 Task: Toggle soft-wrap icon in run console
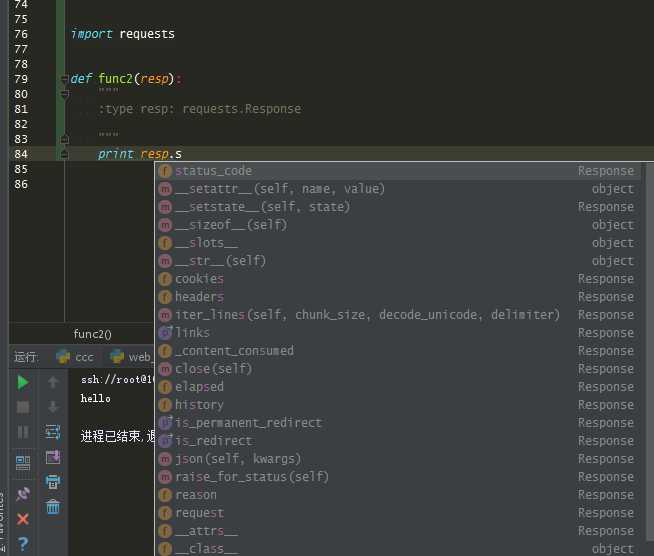click(54, 432)
